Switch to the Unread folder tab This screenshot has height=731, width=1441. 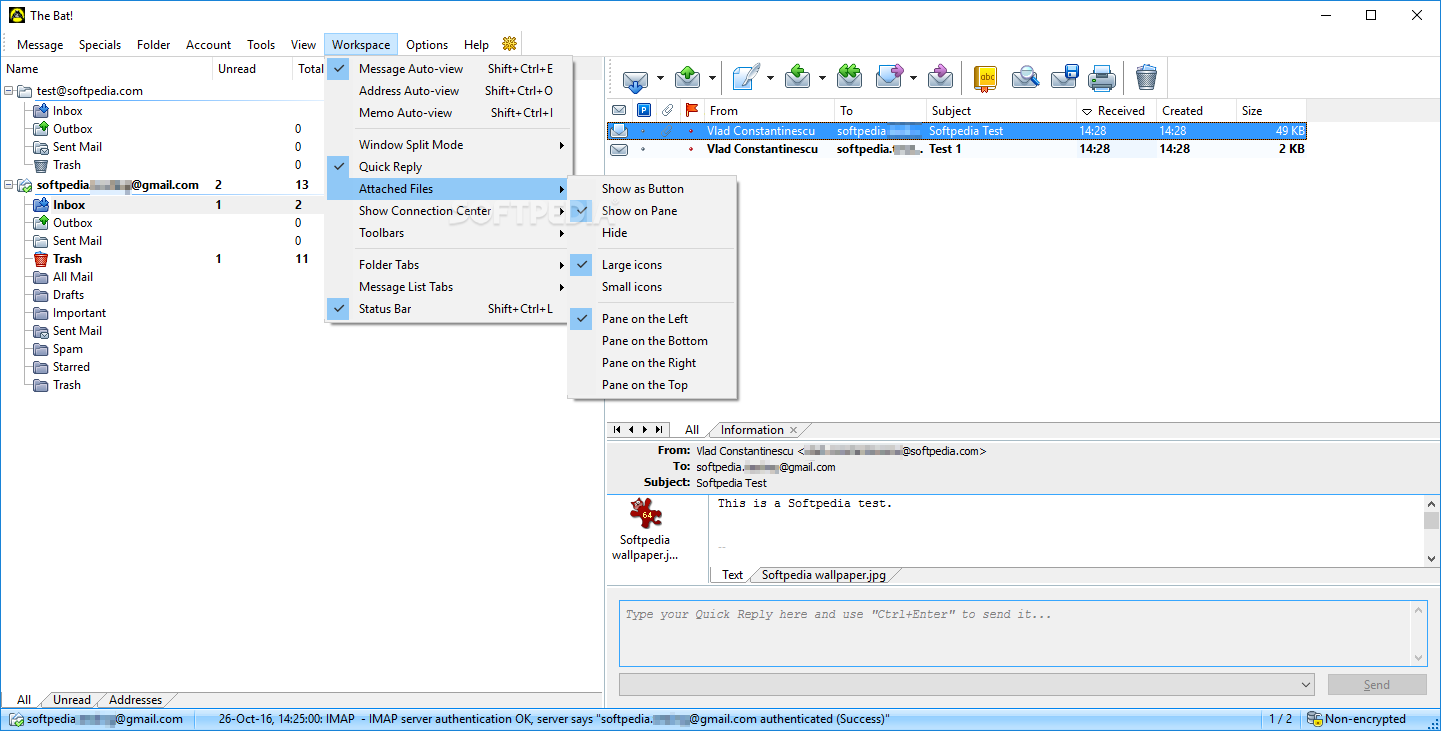click(x=72, y=700)
